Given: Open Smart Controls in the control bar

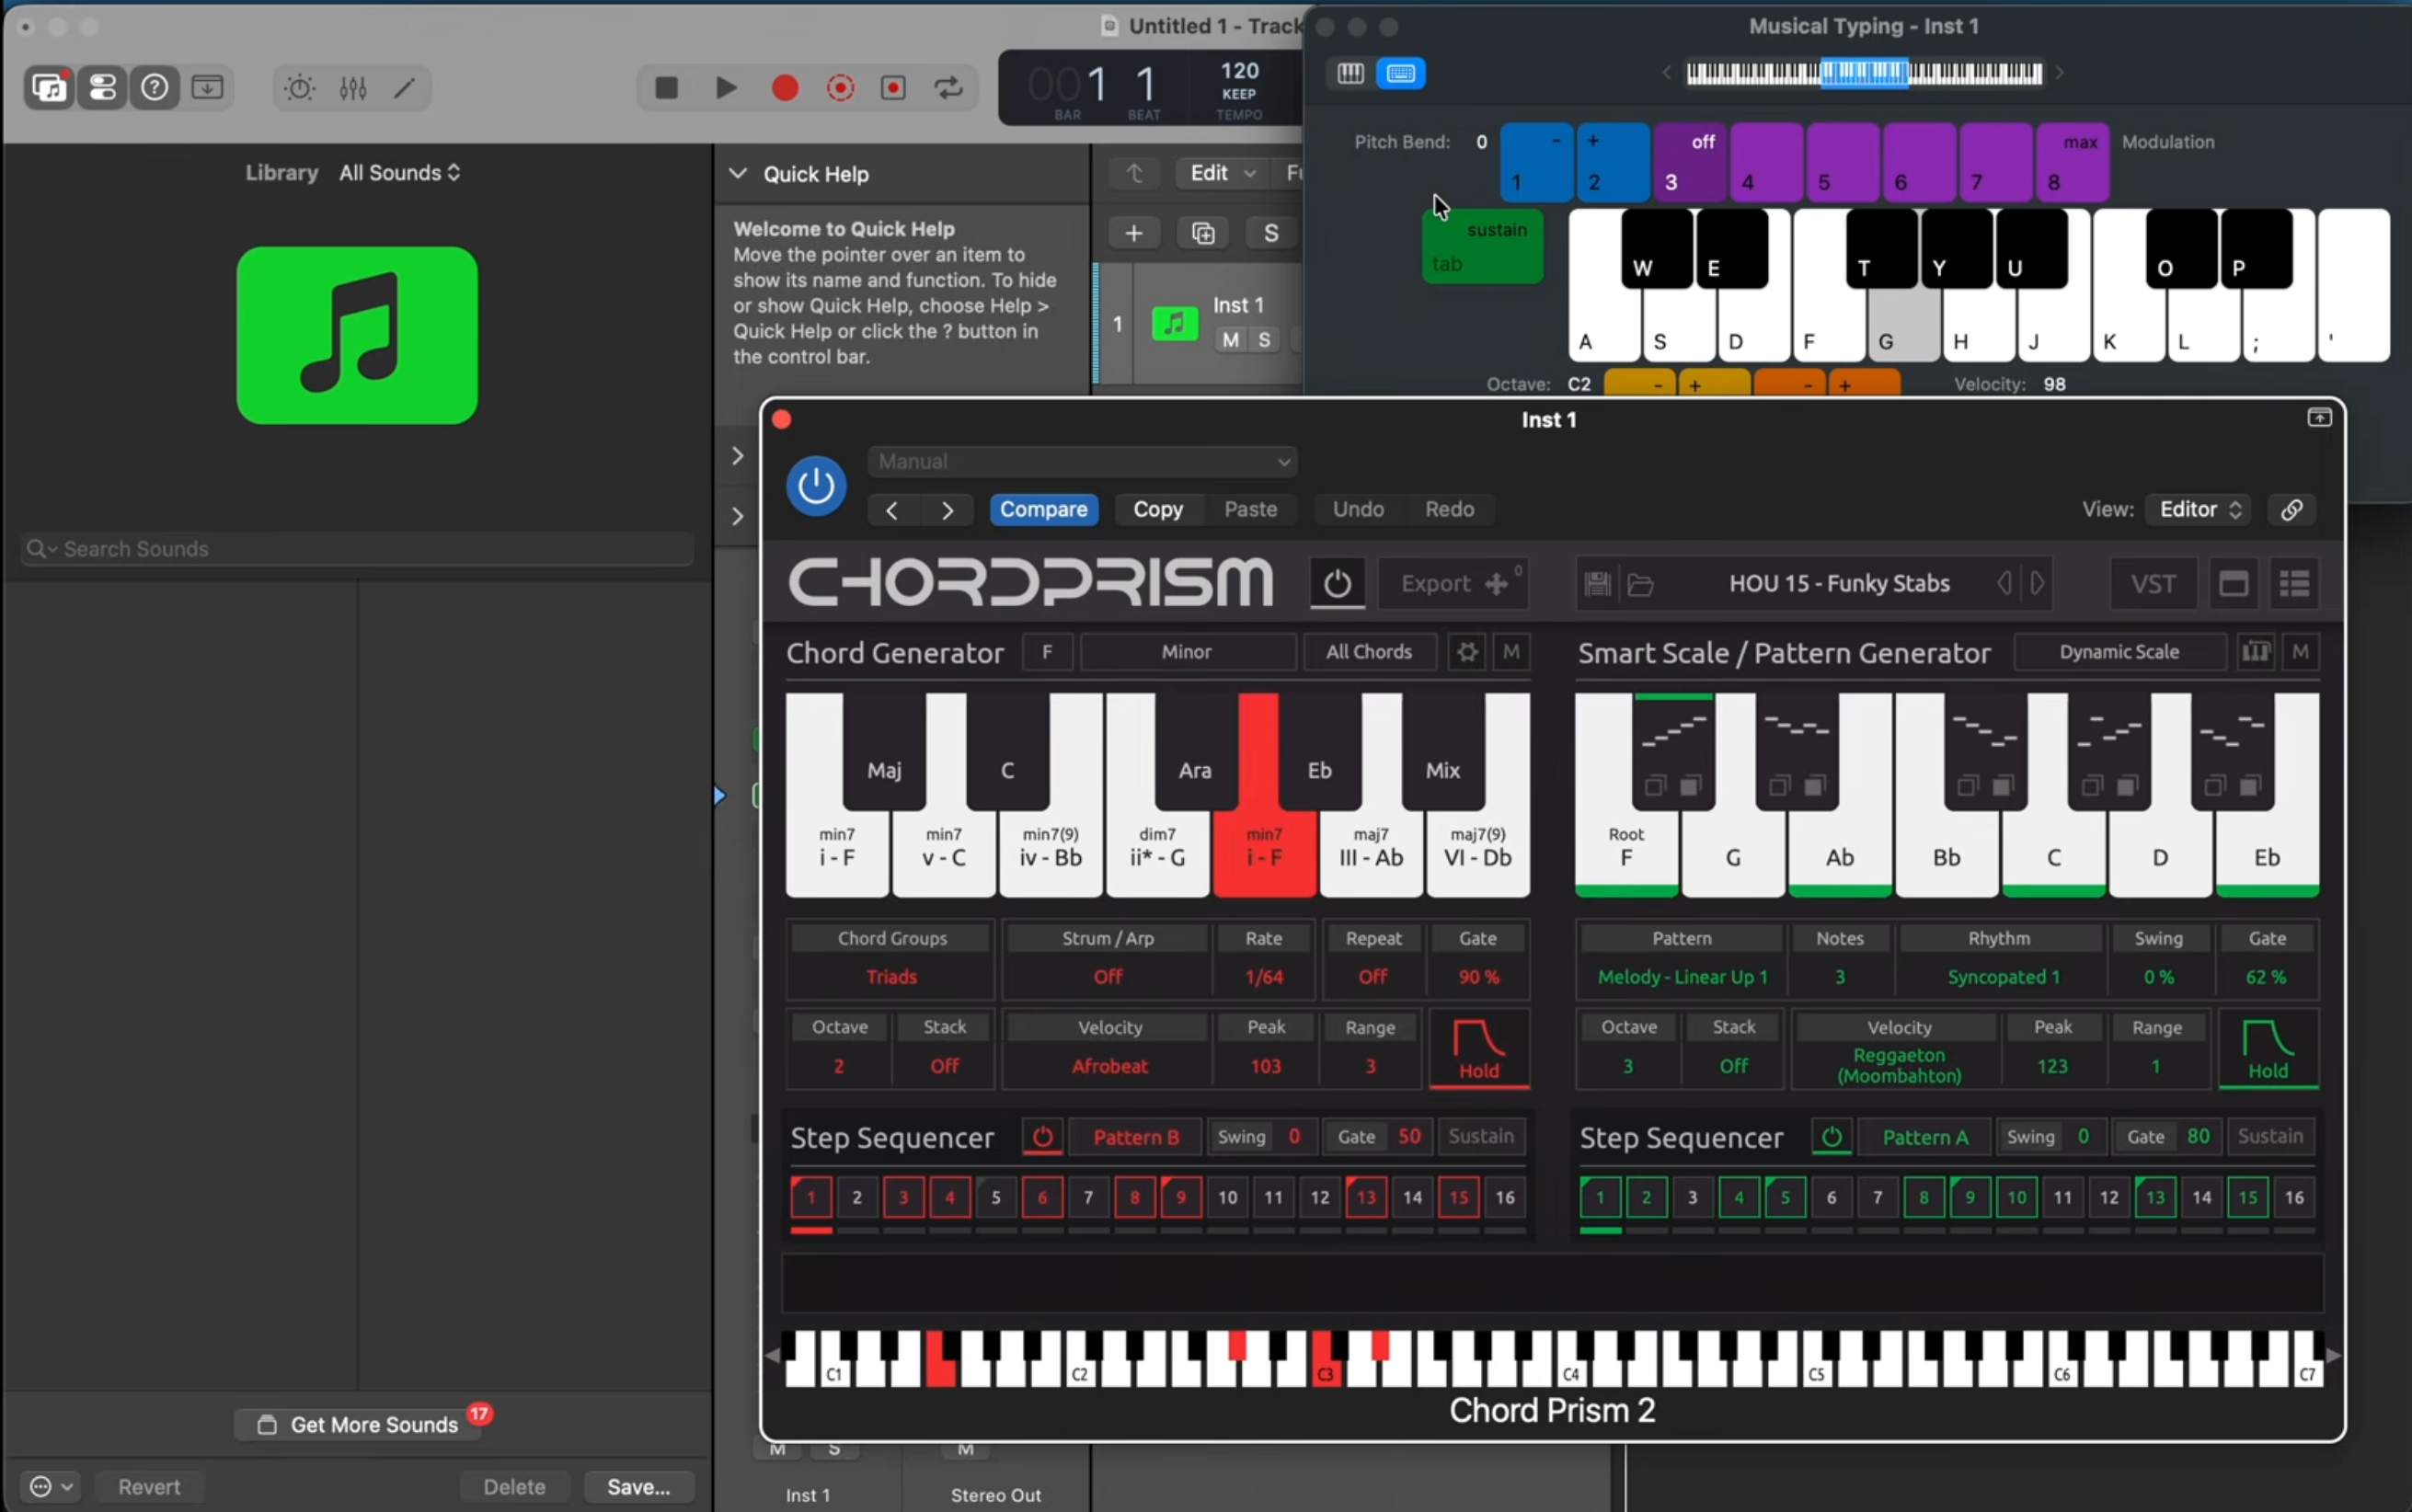Looking at the screenshot, I should [x=102, y=88].
